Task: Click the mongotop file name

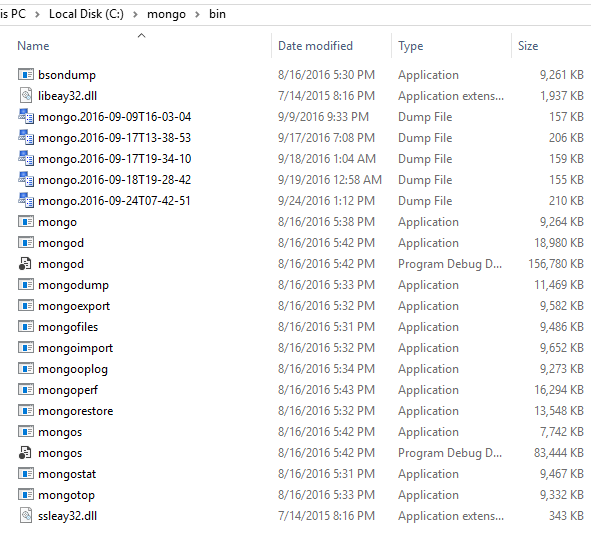Action: pos(66,495)
